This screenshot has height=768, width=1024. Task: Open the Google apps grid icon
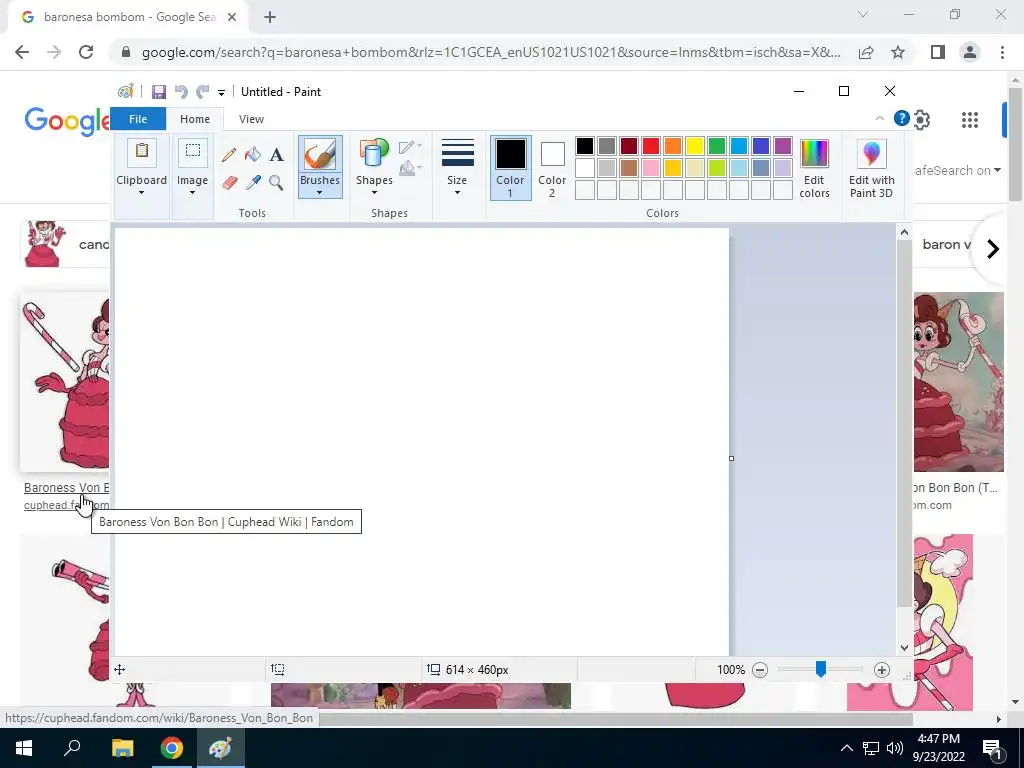pos(970,120)
